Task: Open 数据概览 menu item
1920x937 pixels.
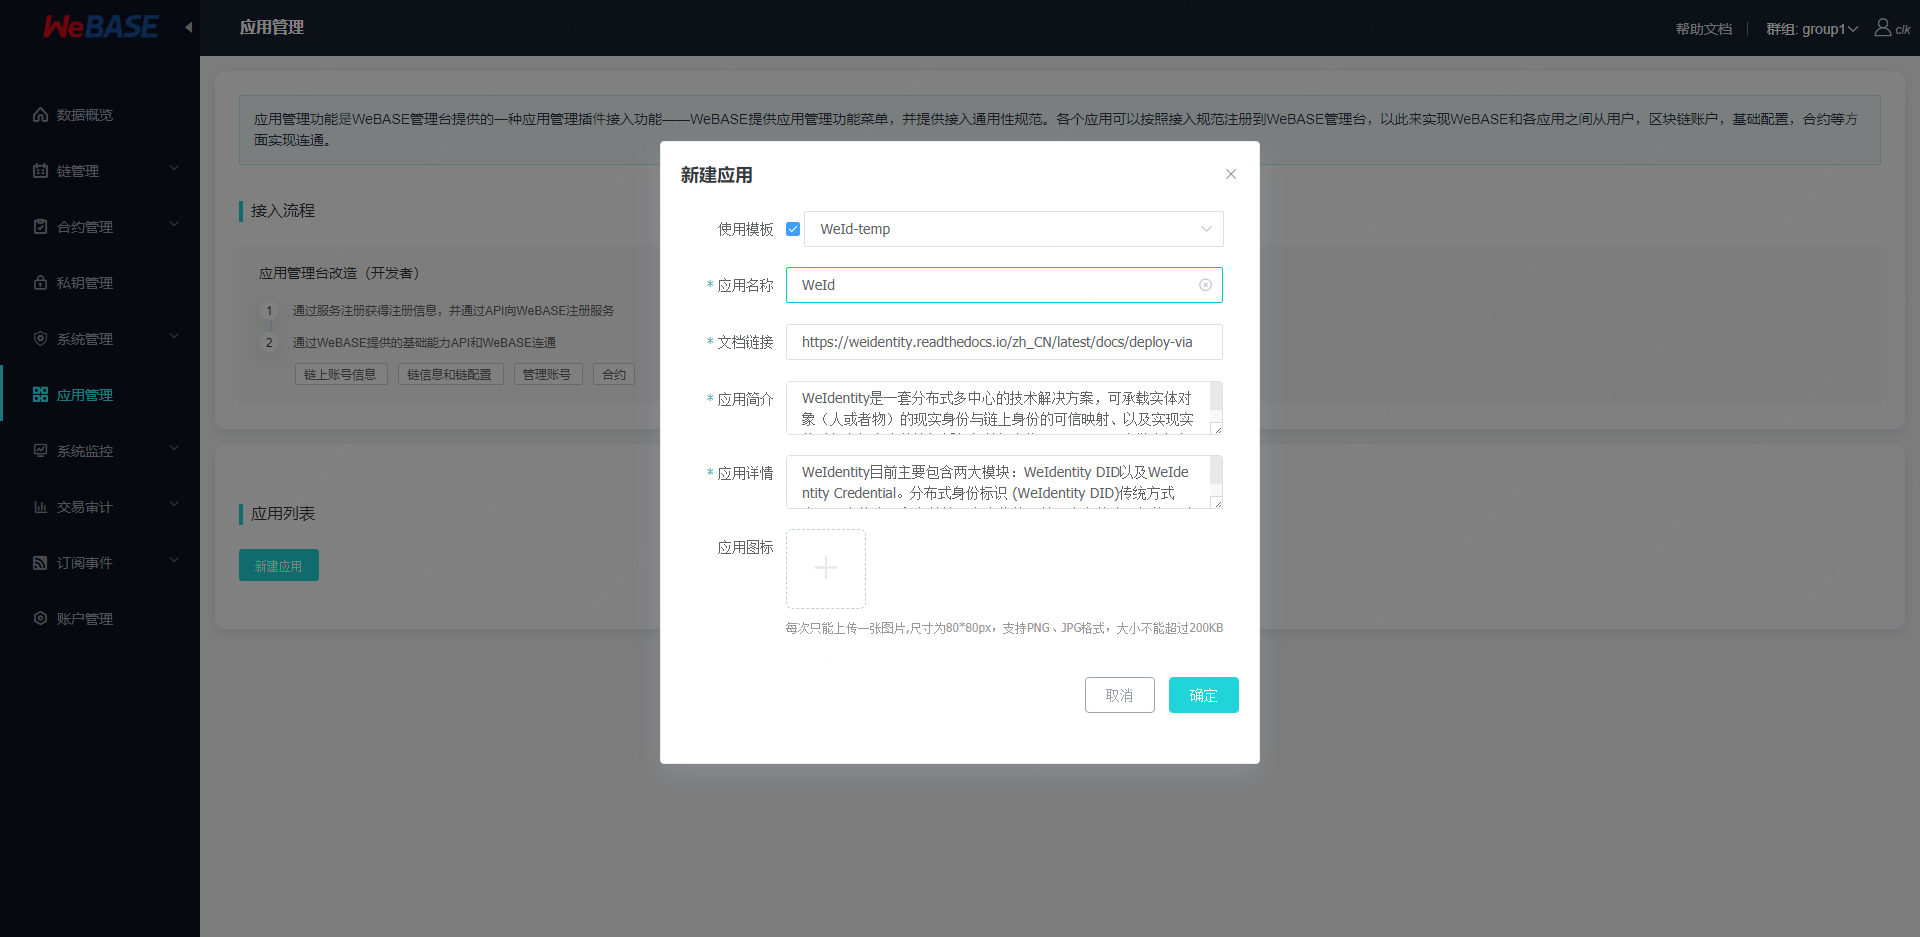Action: [x=100, y=115]
